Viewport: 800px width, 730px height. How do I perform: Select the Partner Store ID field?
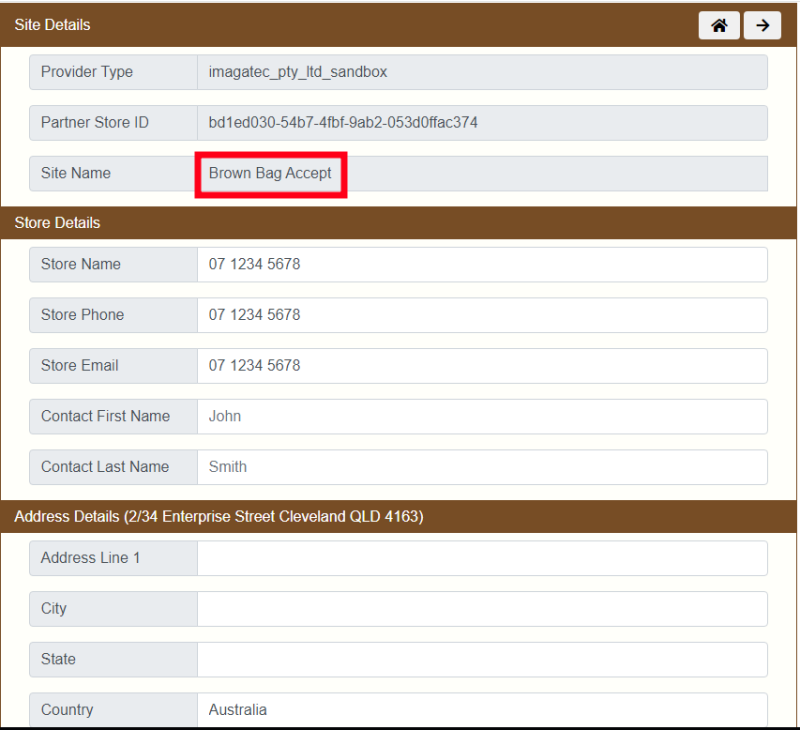pos(482,123)
